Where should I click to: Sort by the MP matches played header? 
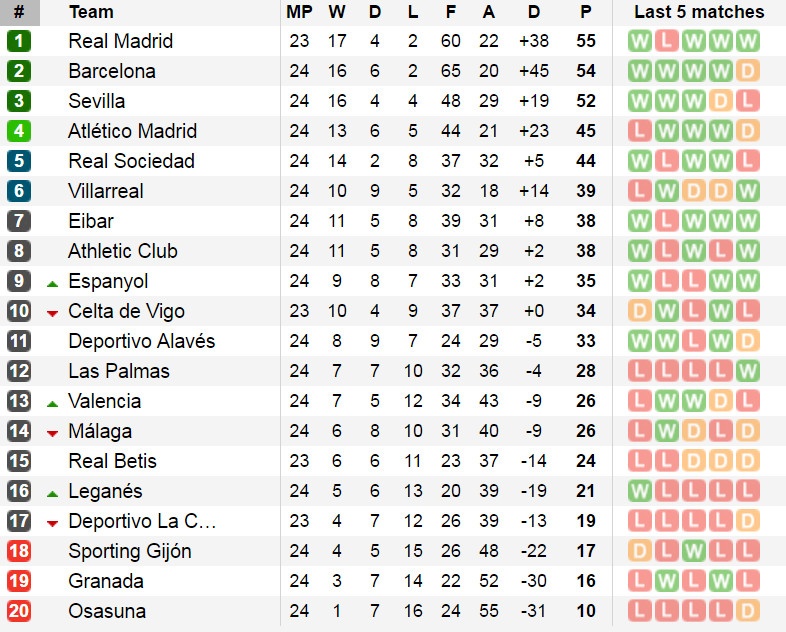(299, 12)
